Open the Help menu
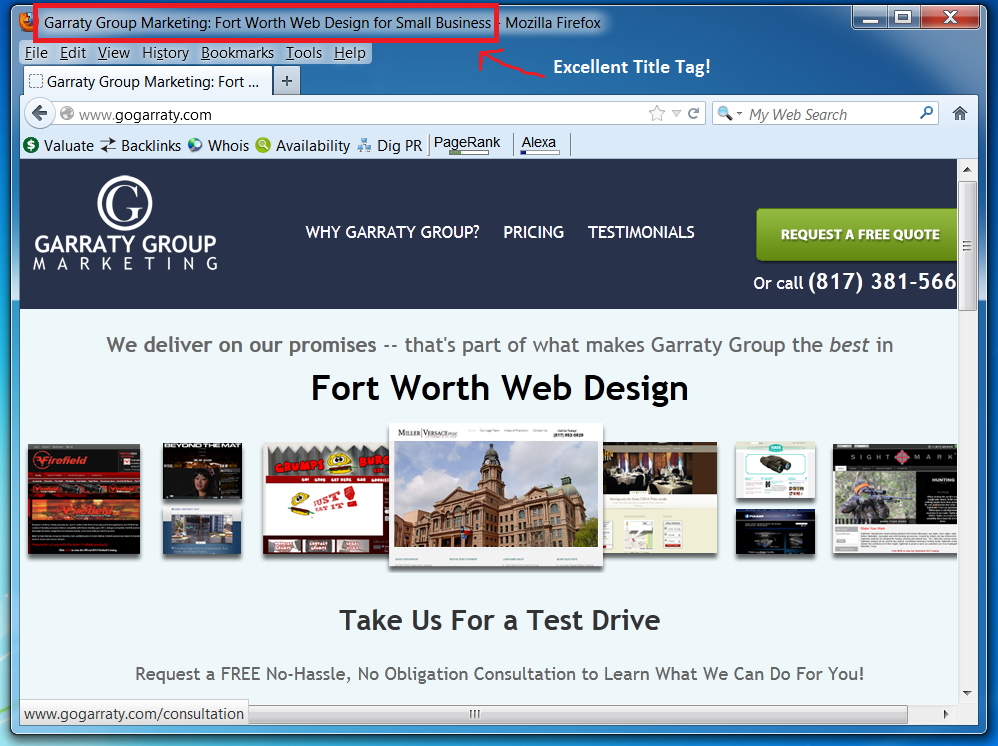Image resolution: width=998 pixels, height=746 pixels. [x=349, y=53]
